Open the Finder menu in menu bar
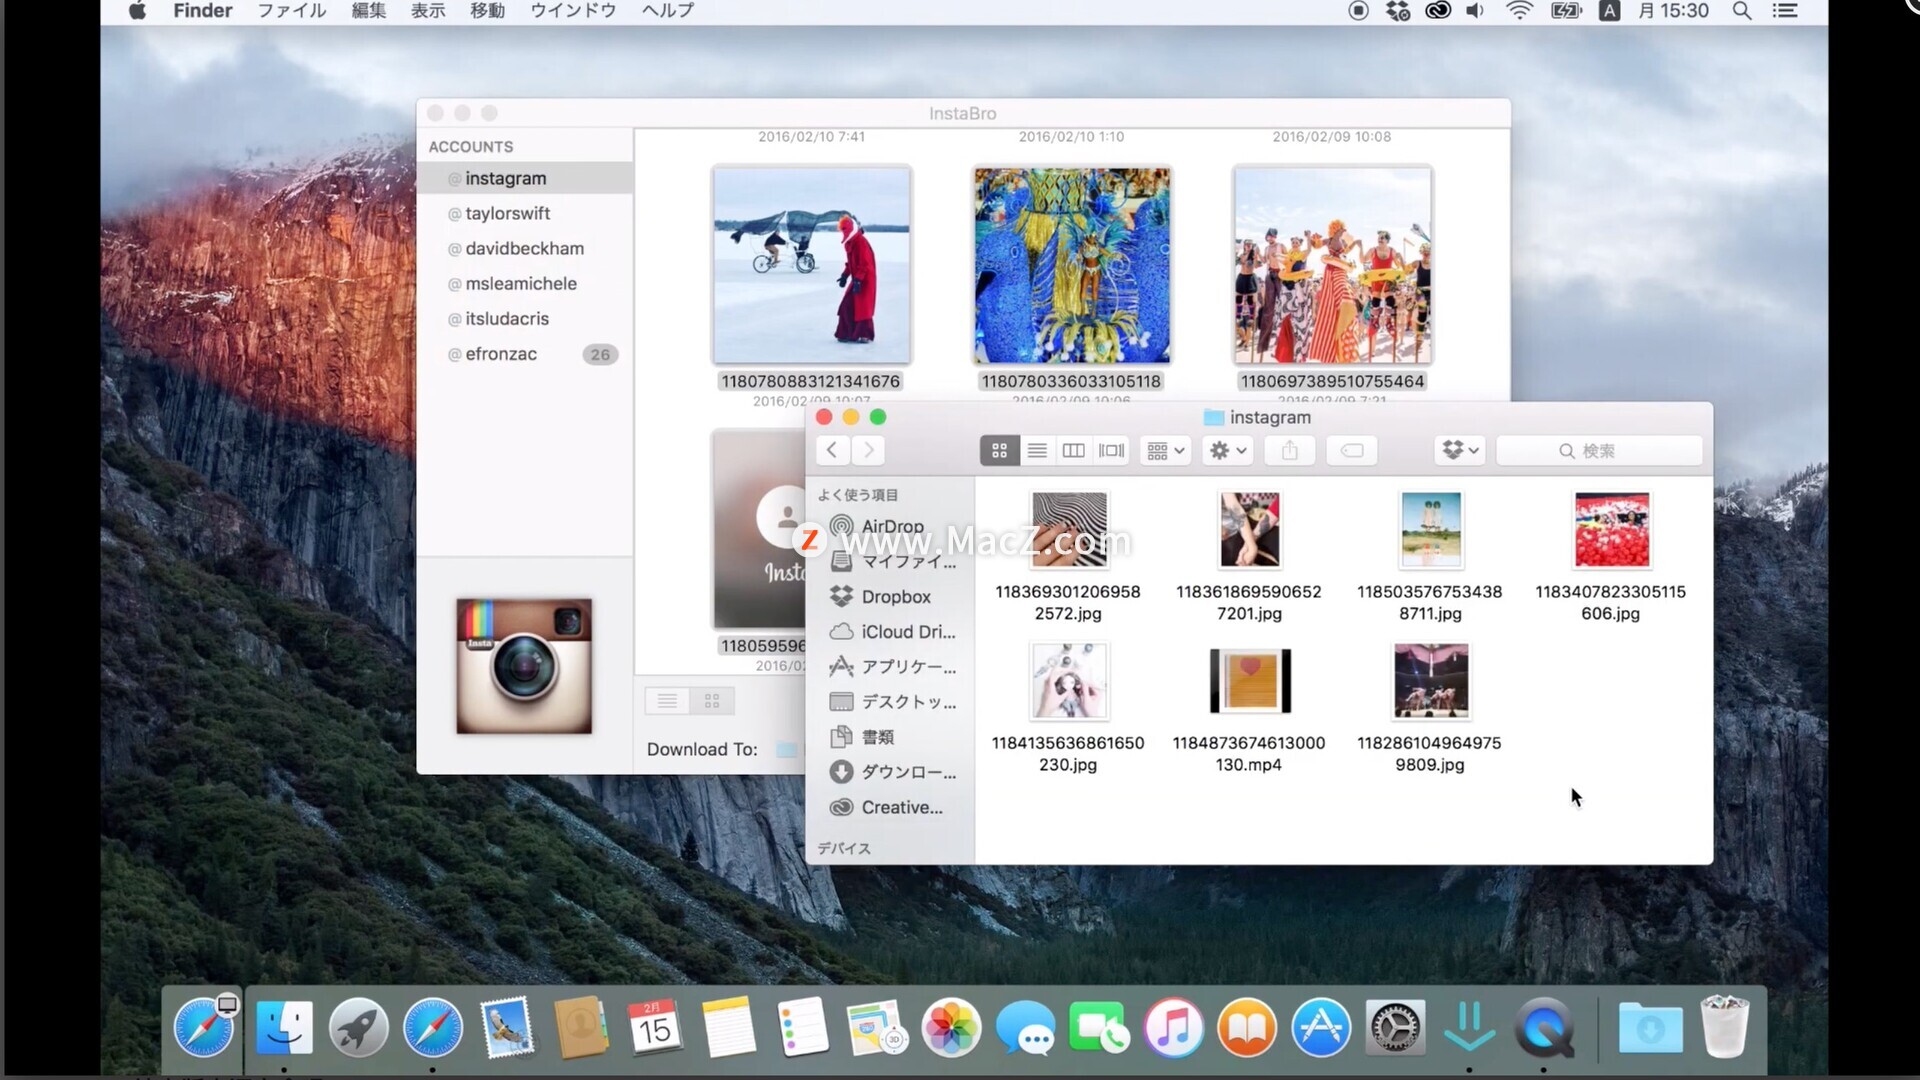This screenshot has width=1920, height=1080. pos(203,11)
